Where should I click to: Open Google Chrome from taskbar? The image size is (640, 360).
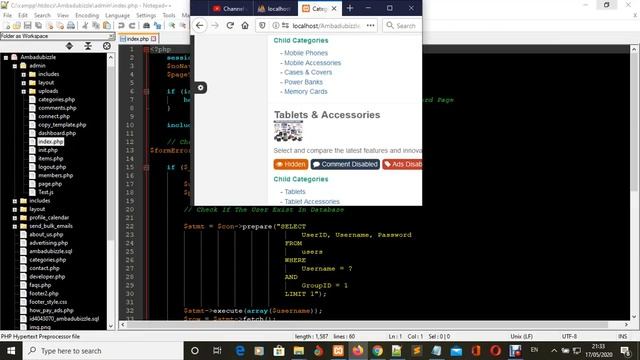(x=378, y=351)
